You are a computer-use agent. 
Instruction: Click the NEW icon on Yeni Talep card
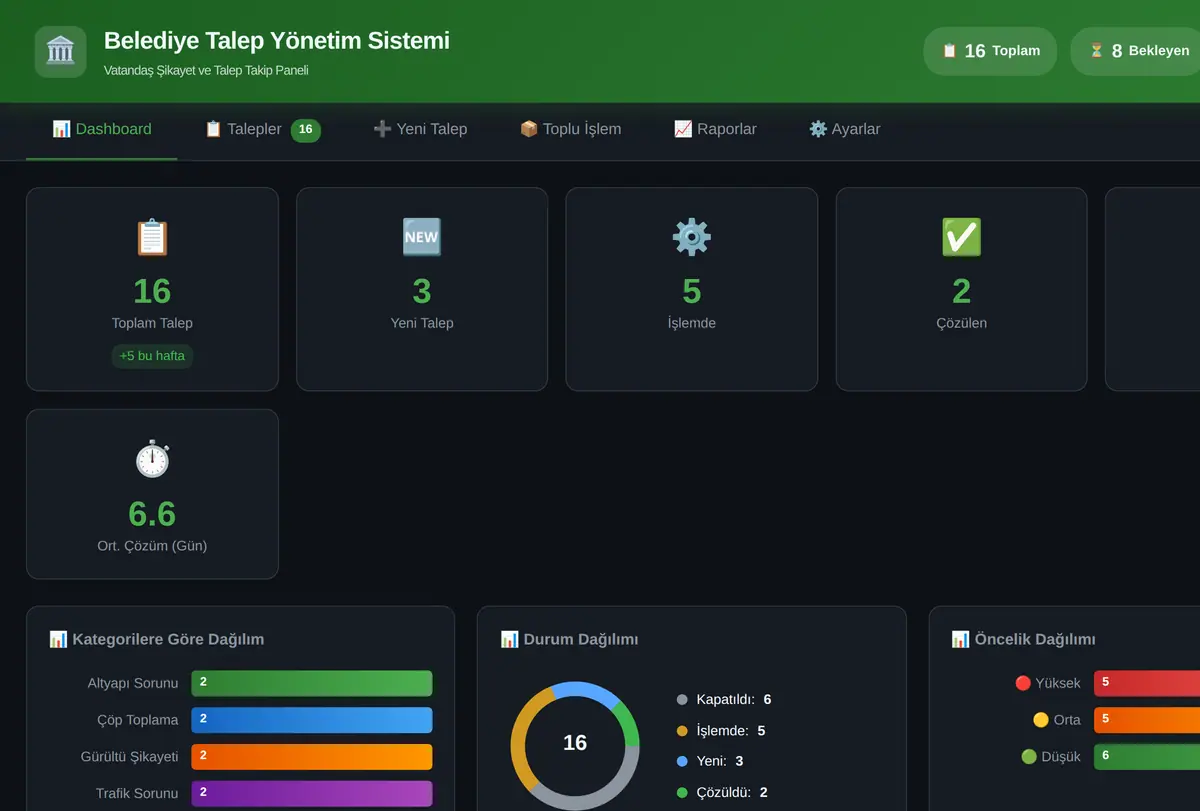click(x=422, y=238)
